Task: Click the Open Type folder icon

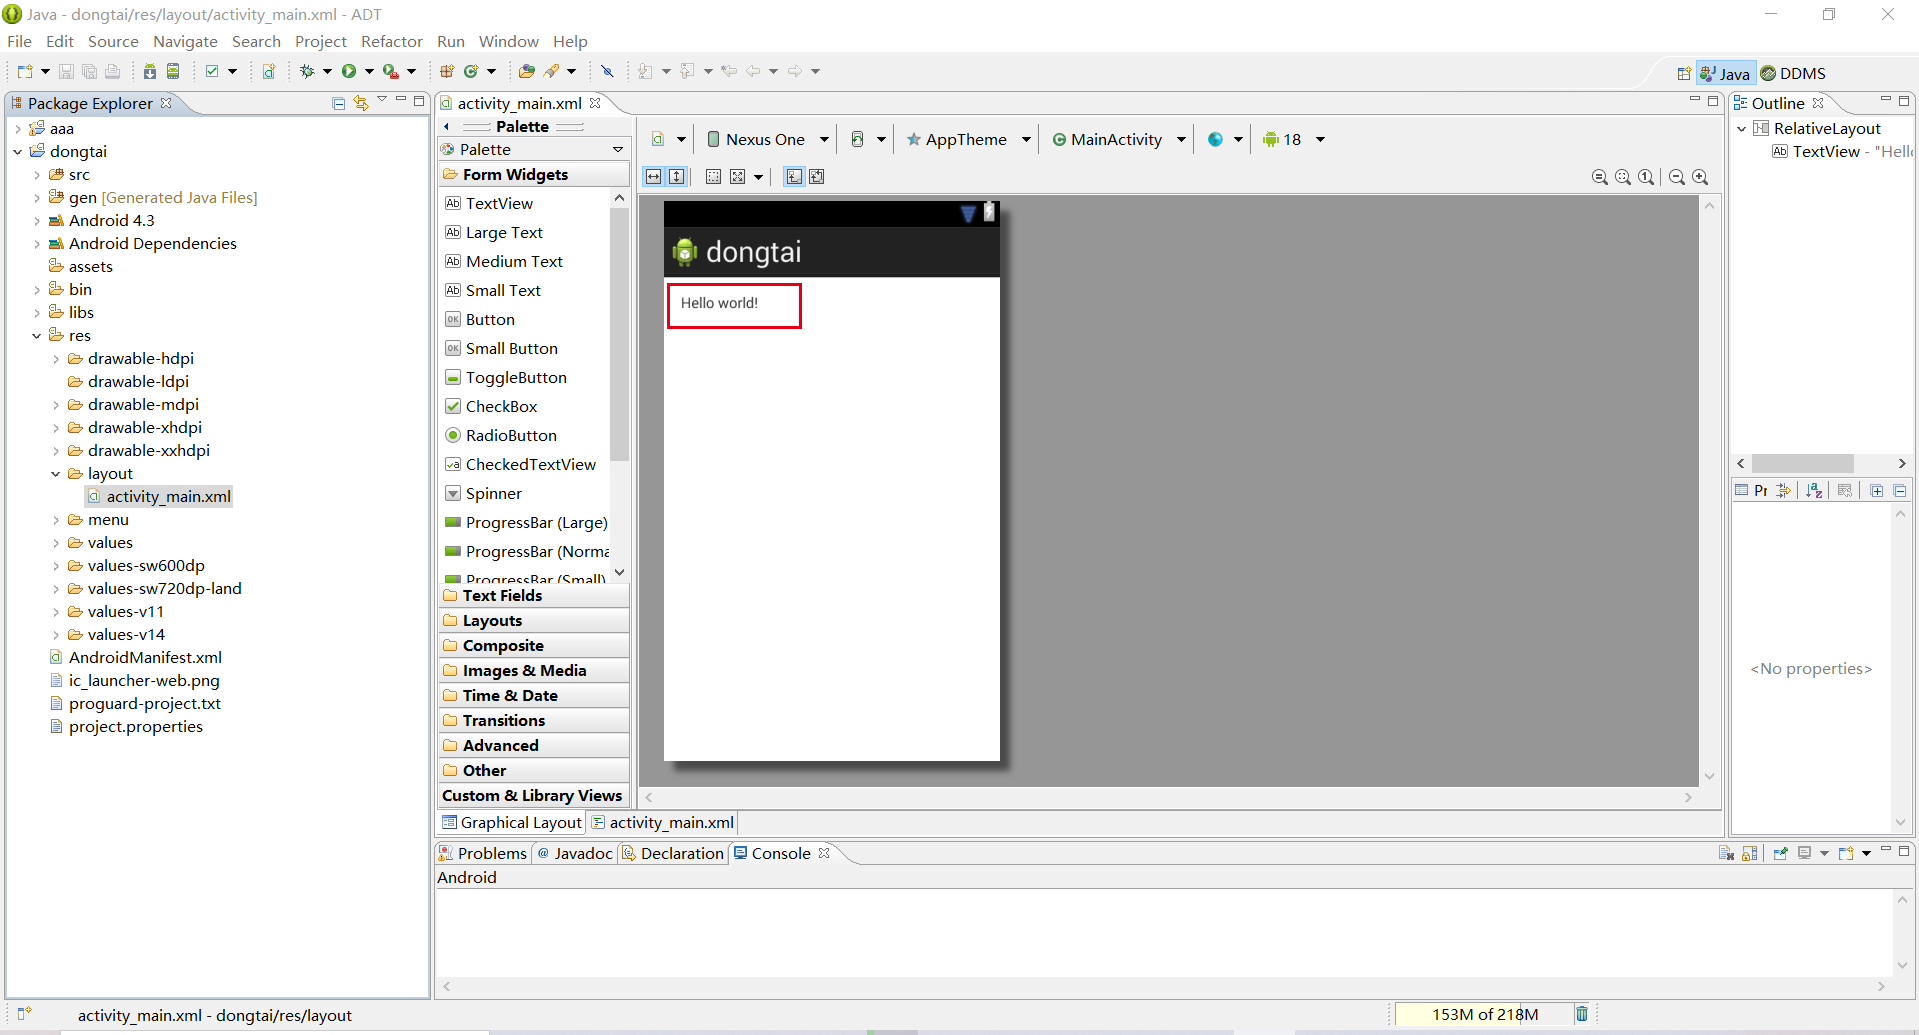Action: (527, 71)
